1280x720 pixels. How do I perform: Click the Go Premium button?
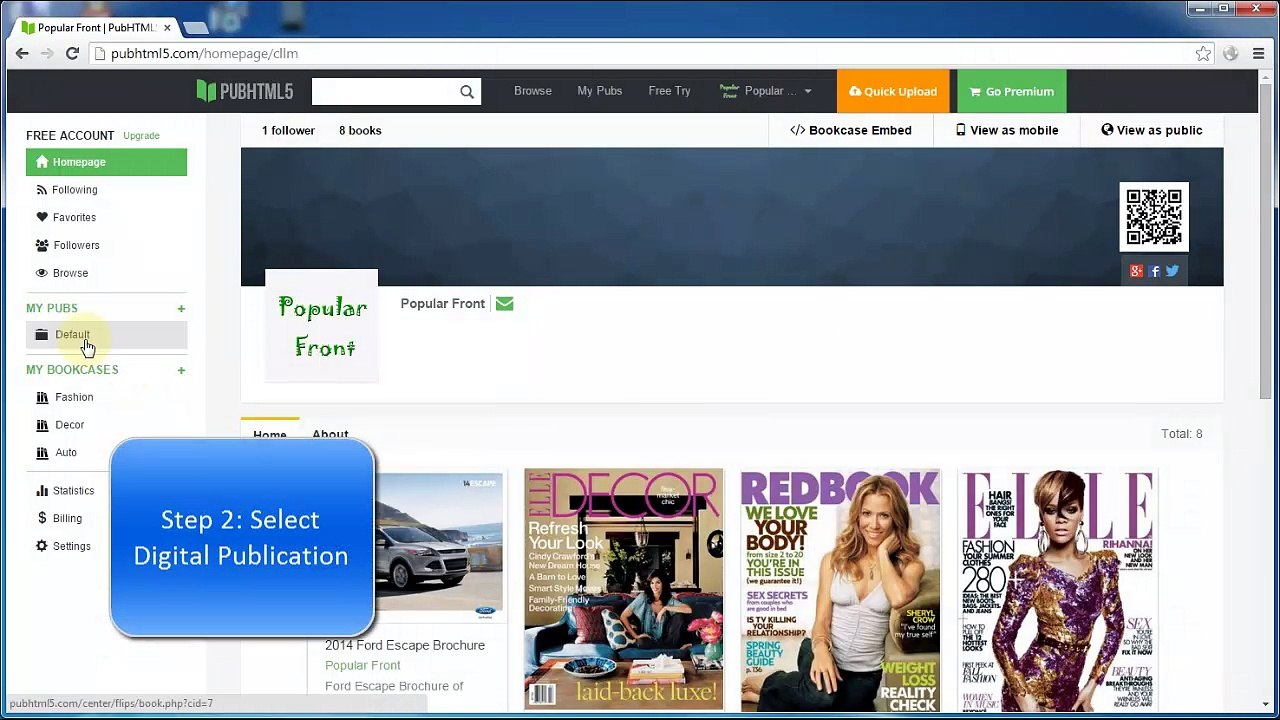pyautogui.click(x=1012, y=91)
